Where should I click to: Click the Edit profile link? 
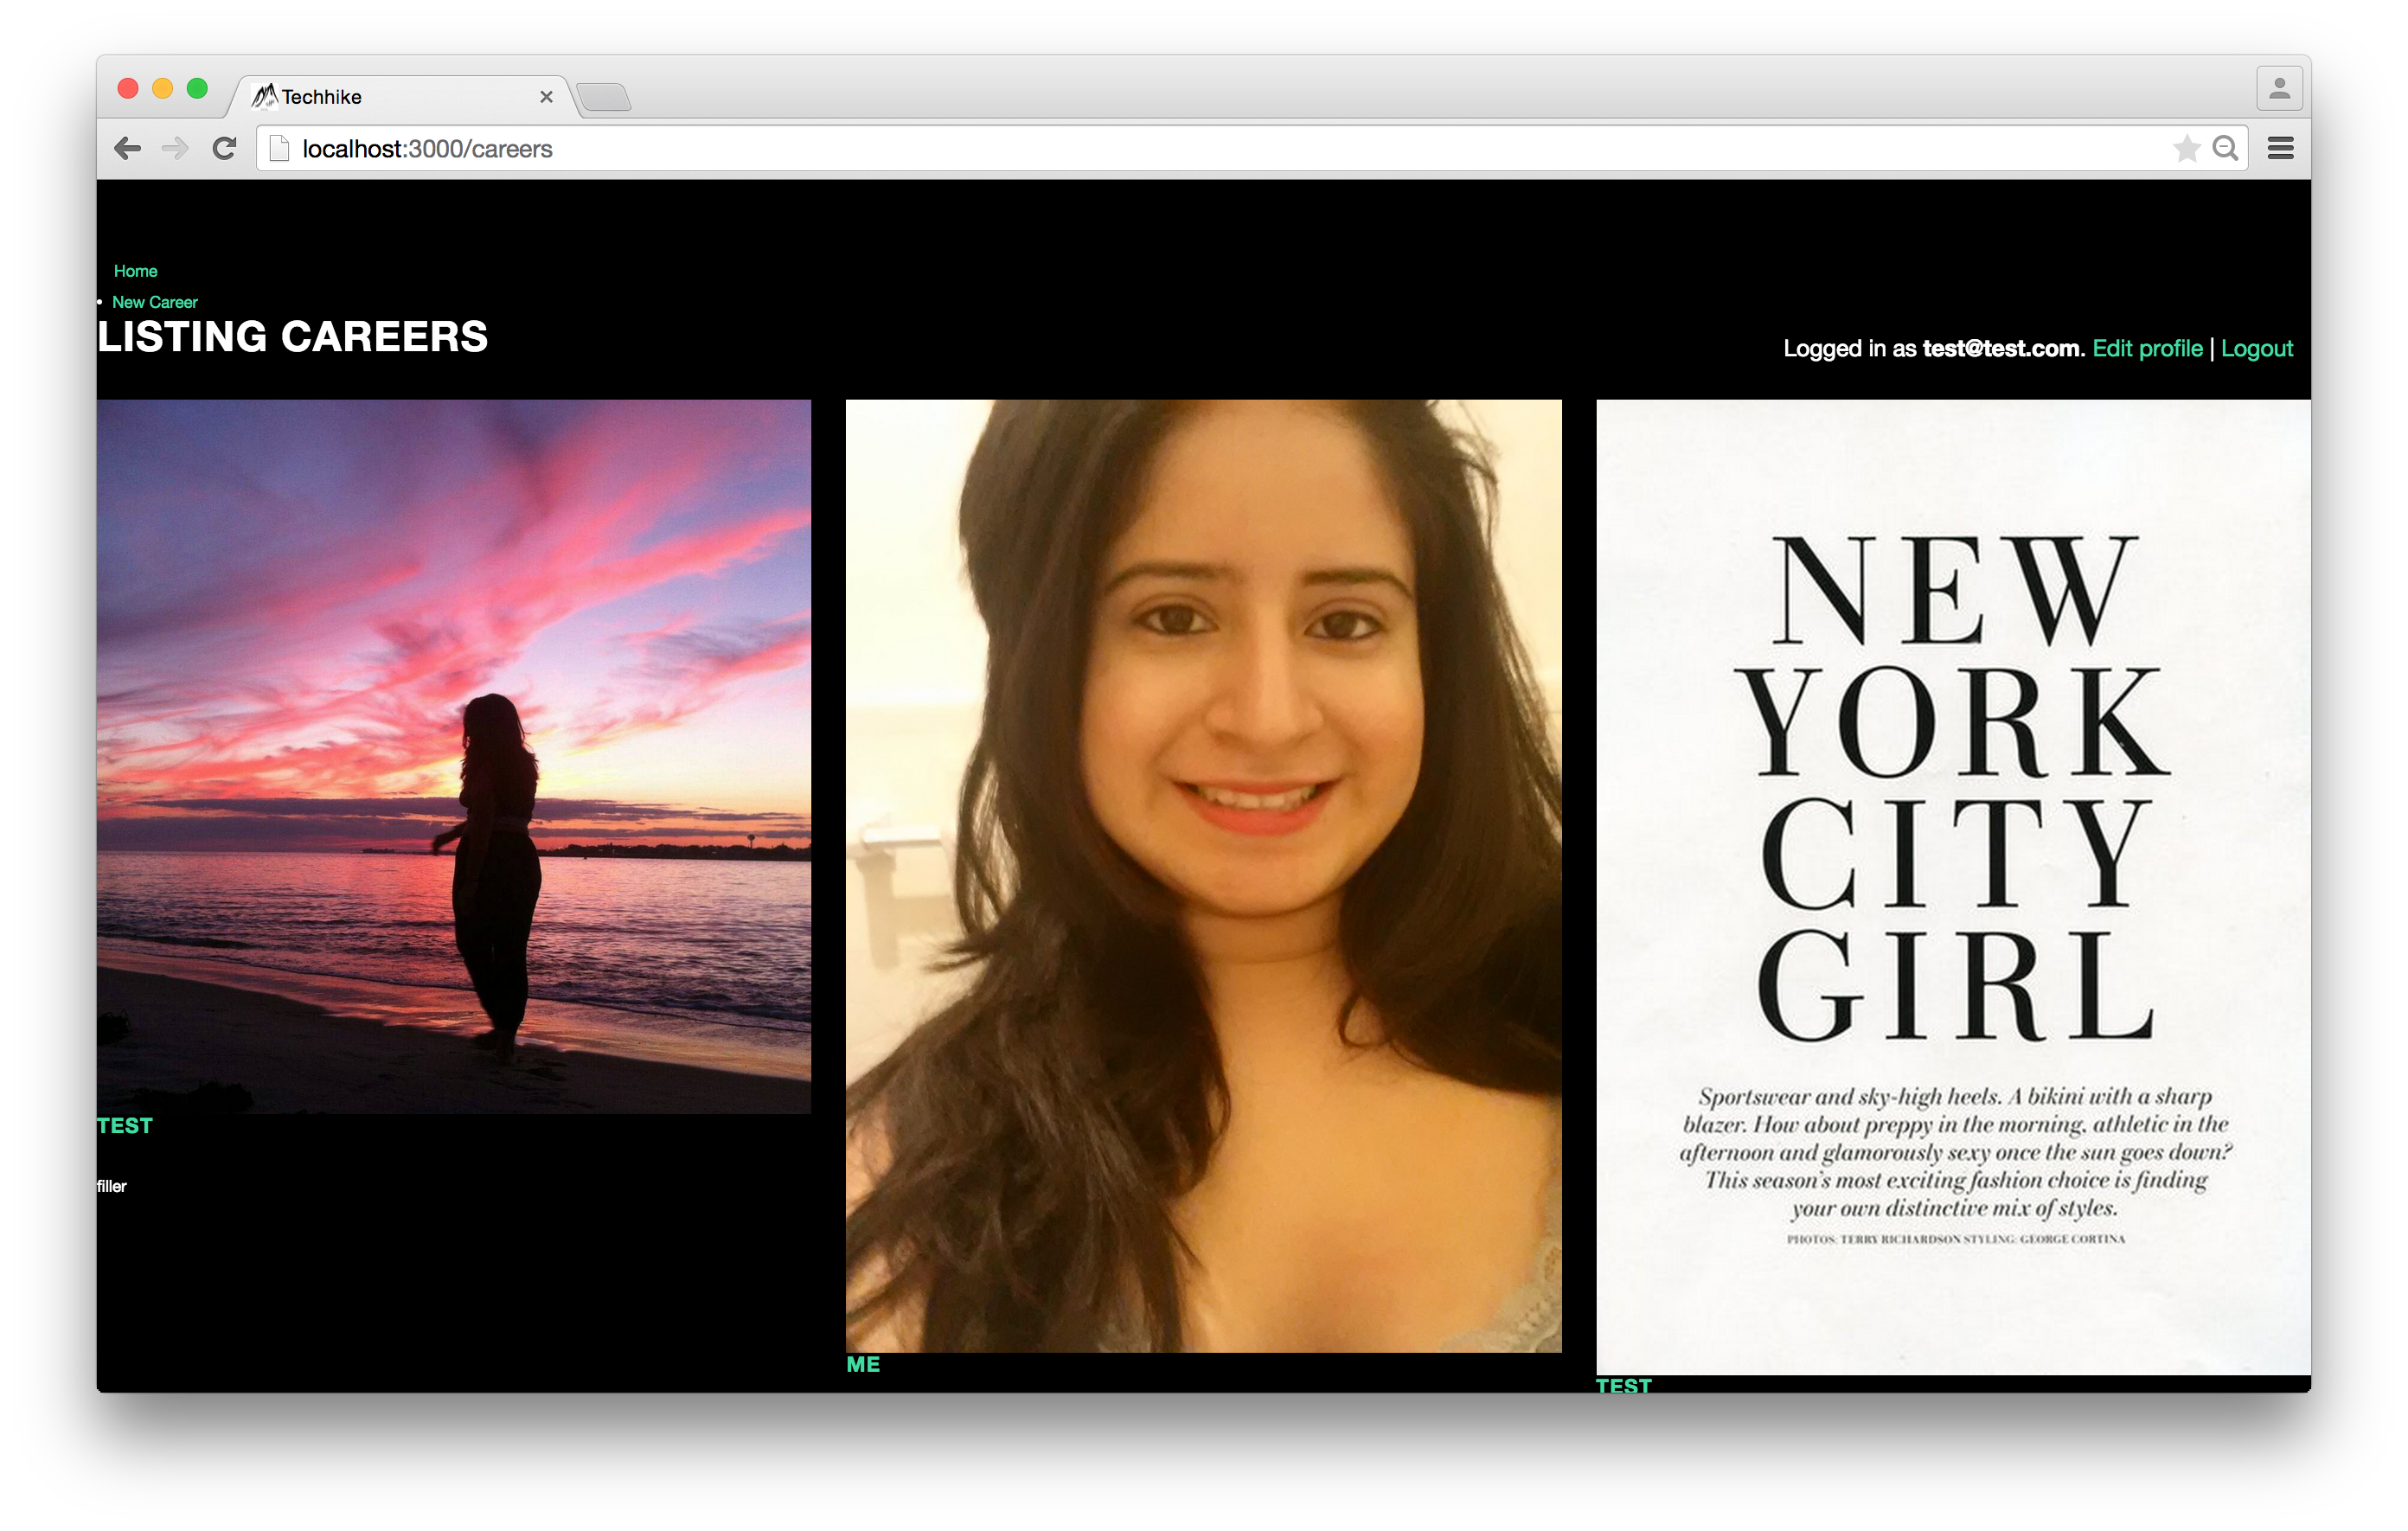pos(2147,348)
